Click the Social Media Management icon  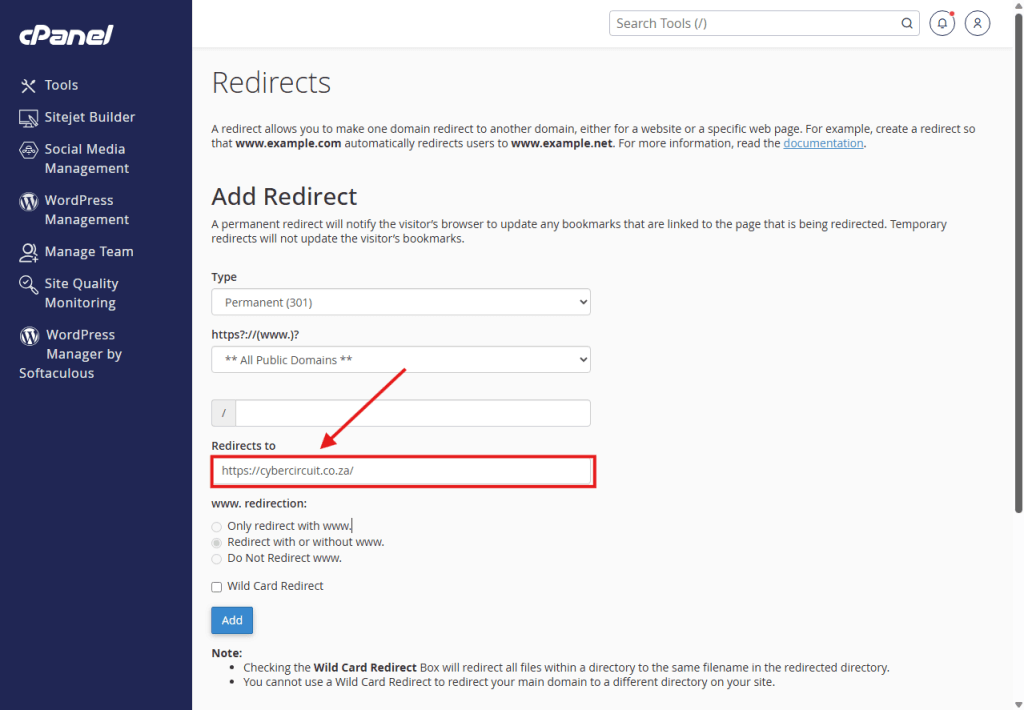(x=28, y=150)
